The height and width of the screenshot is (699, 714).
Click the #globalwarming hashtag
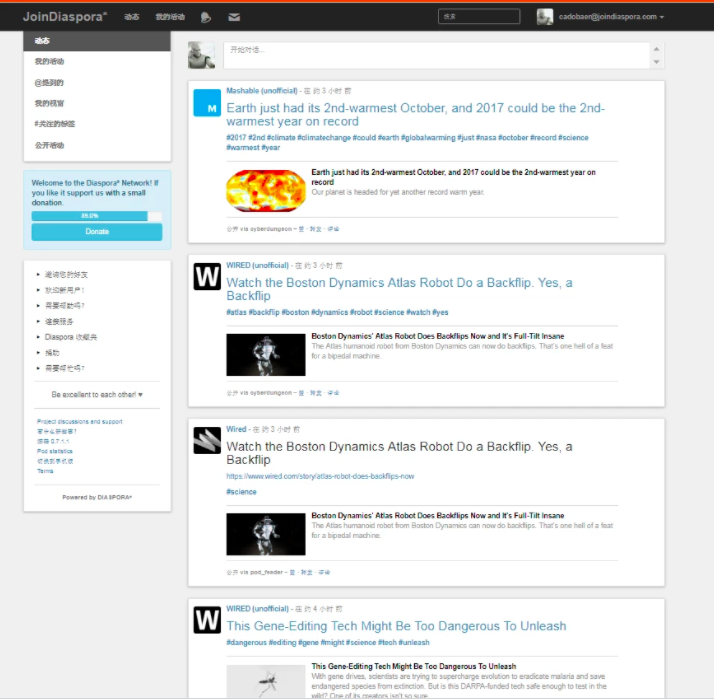click(x=428, y=138)
